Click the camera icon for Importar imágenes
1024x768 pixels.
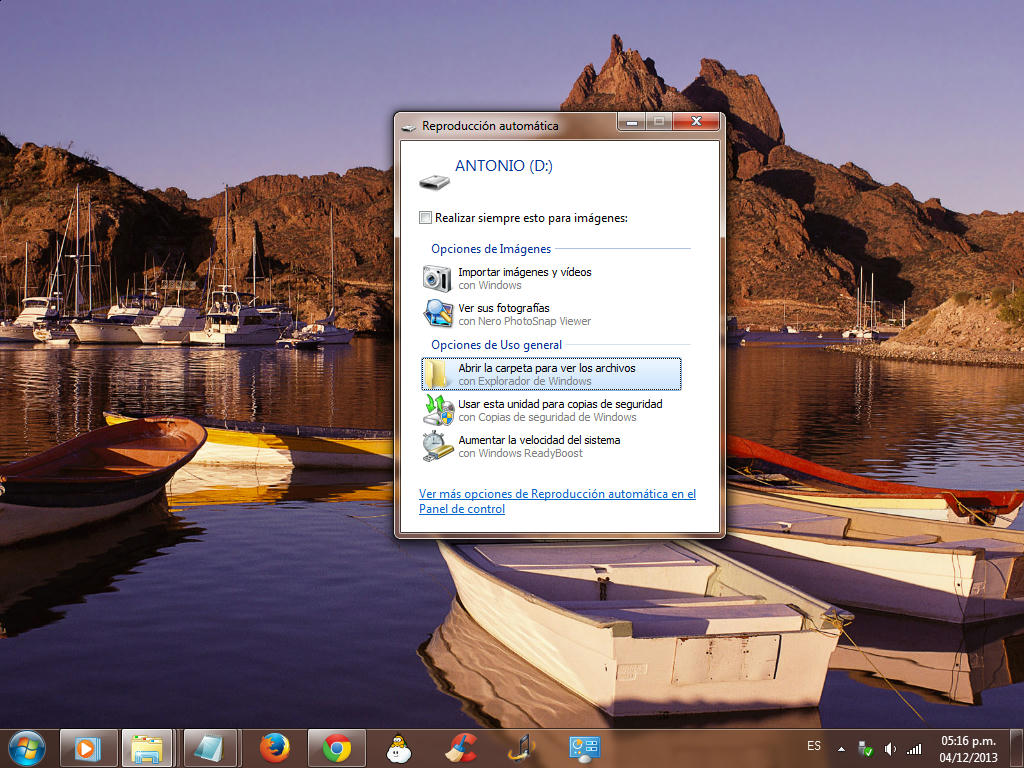437,278
